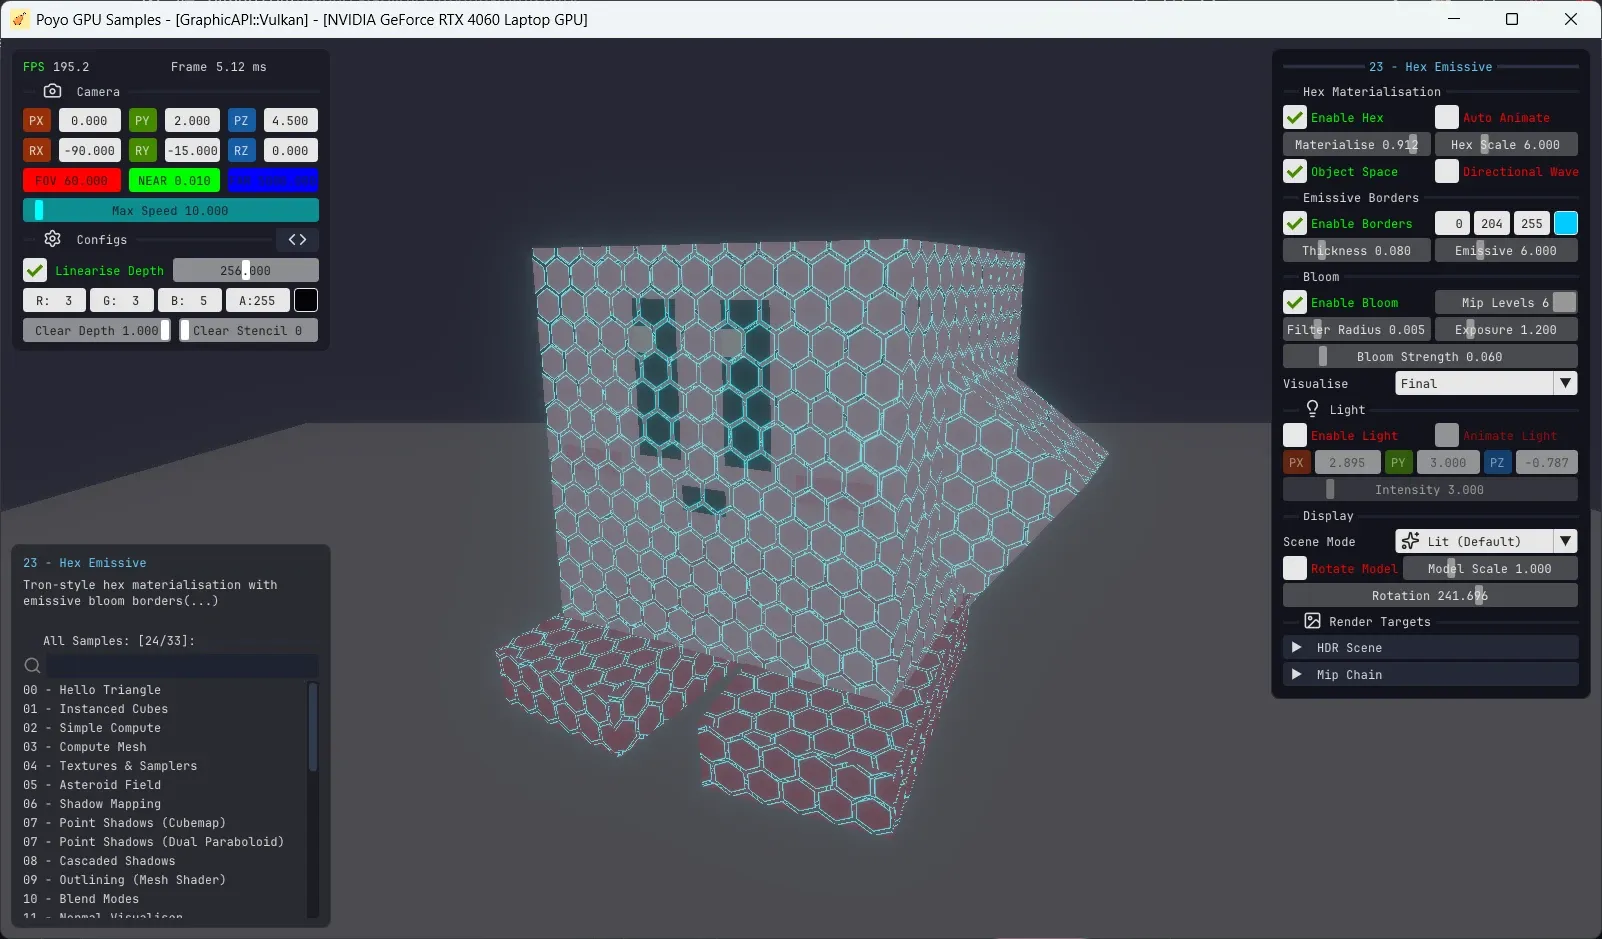The width and height of the screenshot is (1602, 939).
Task: Click the sparkle icon in Scene Mode selector
Action: pyautogui.click(x=1413, y=540)
